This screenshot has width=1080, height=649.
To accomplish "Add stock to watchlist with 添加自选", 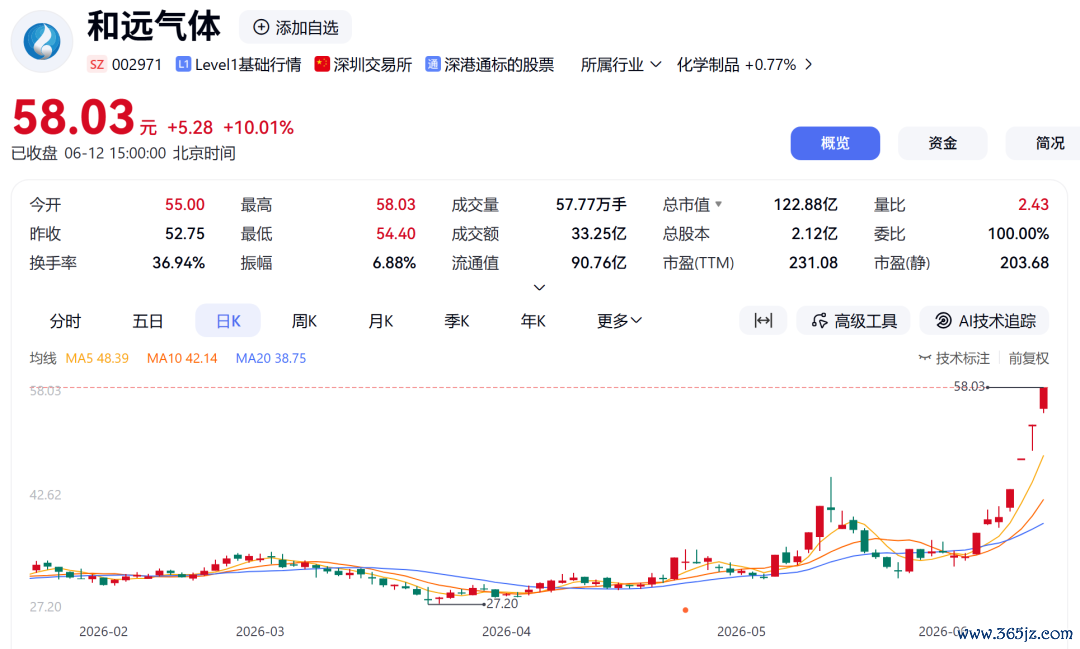I will pos(295,28).
